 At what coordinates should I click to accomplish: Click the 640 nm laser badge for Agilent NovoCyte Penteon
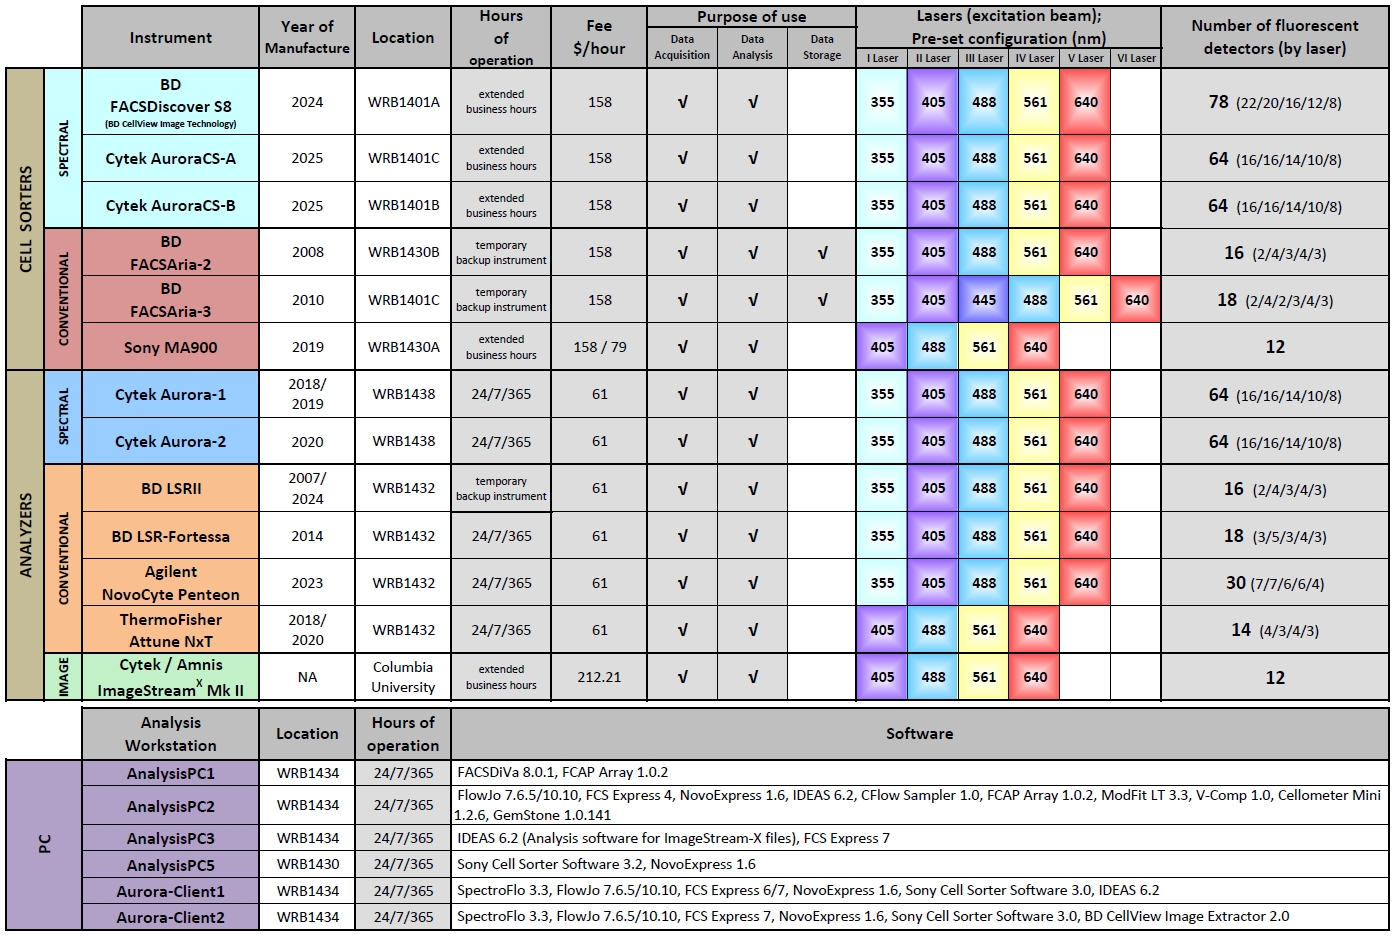click(1085, 581)
